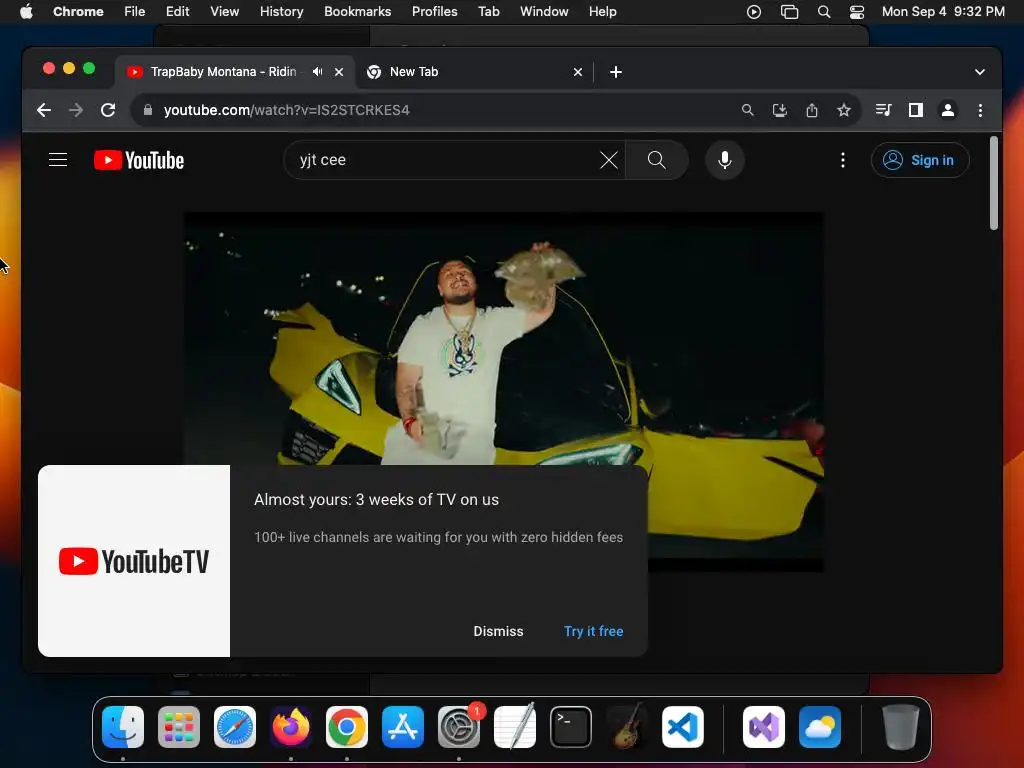
Task: Open the Apple menu
Action: point(26,12)
